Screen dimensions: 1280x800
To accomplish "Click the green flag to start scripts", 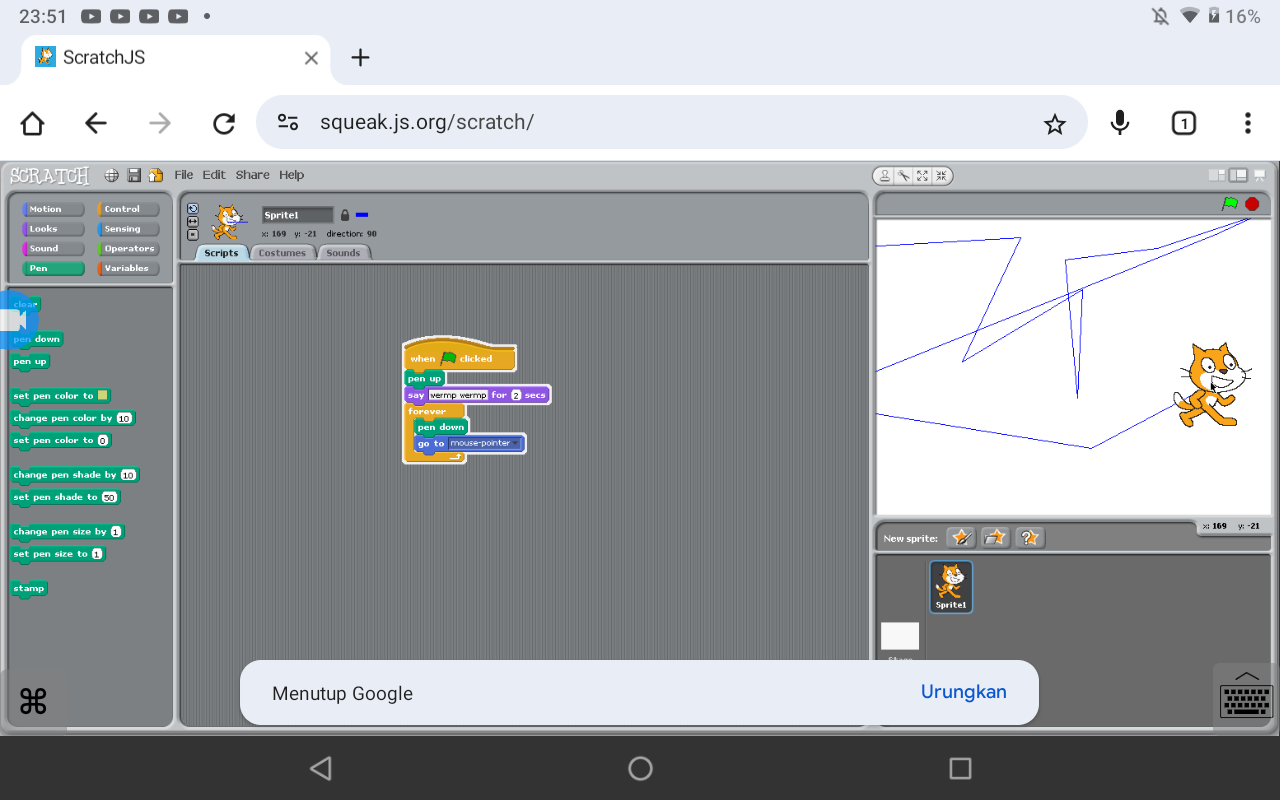I will click(x=1230, y=204).
